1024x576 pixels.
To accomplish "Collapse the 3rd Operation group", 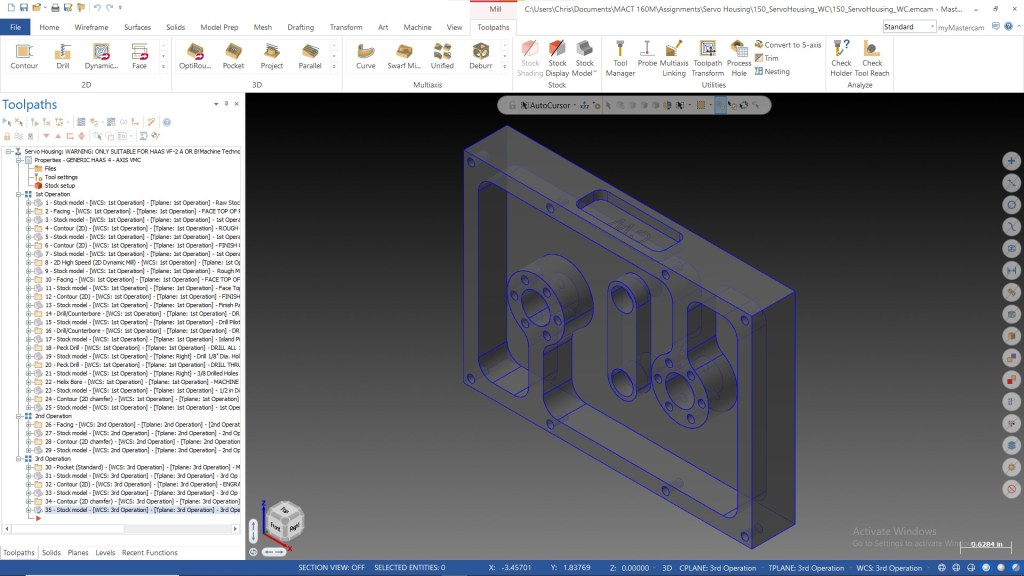I will pos(19,458).
